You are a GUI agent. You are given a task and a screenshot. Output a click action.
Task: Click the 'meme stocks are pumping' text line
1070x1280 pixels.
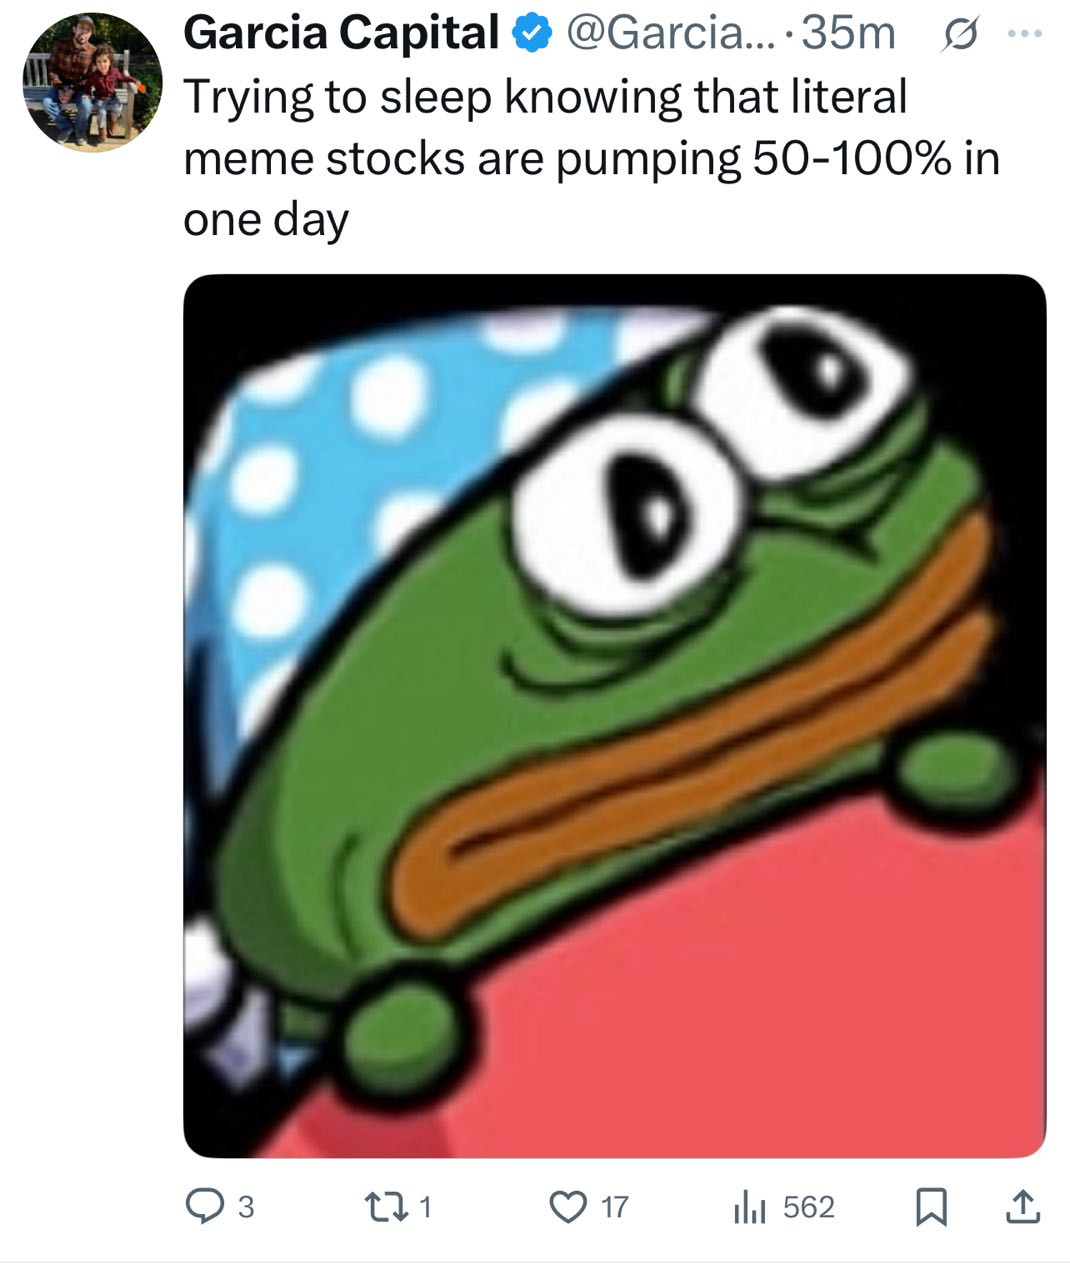[462, 160]
